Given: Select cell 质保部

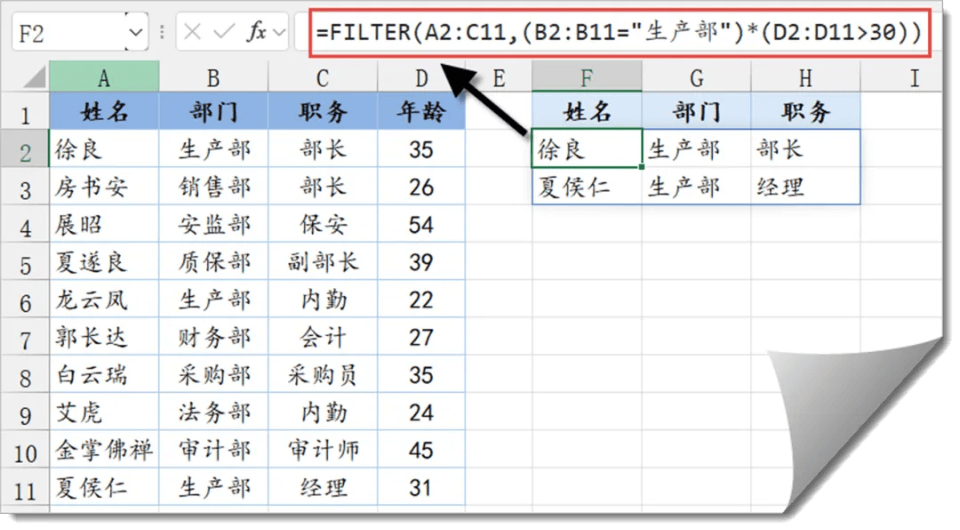Looking at the screenshot, I should pyautogui.click(x=213, y=262).
